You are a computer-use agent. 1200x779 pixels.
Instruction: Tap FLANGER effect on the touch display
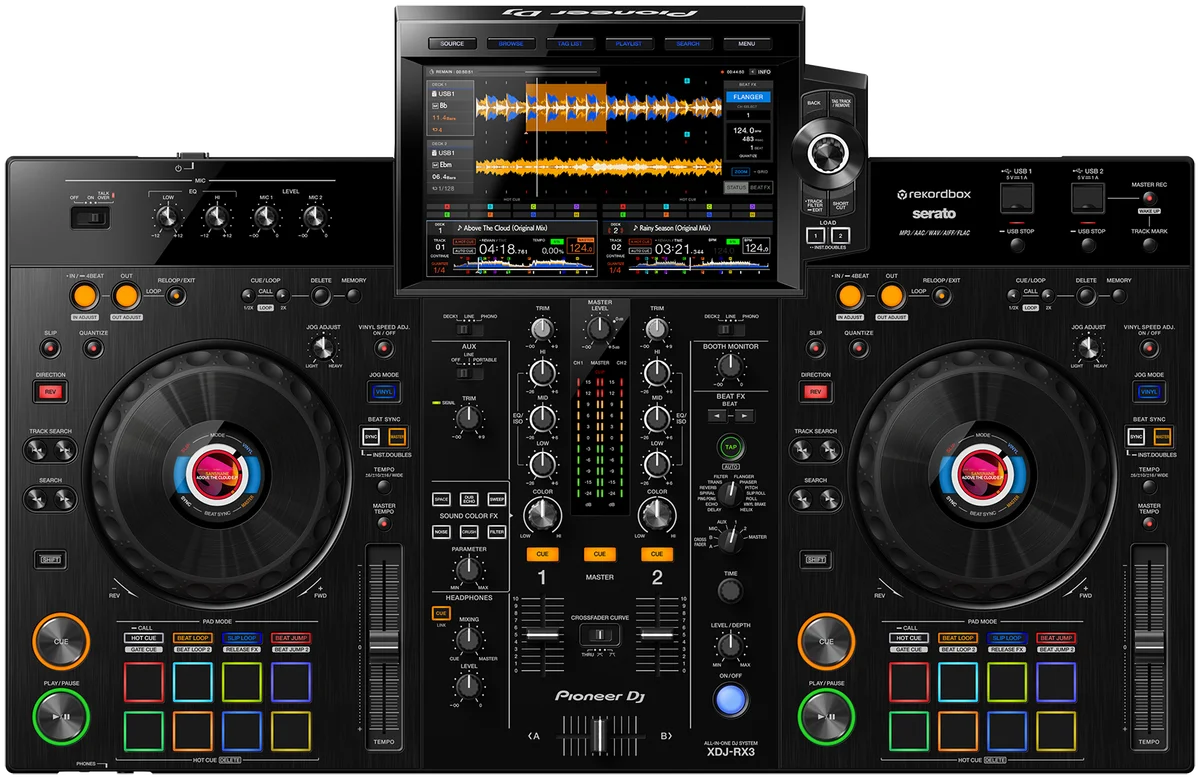click(748, 97)
